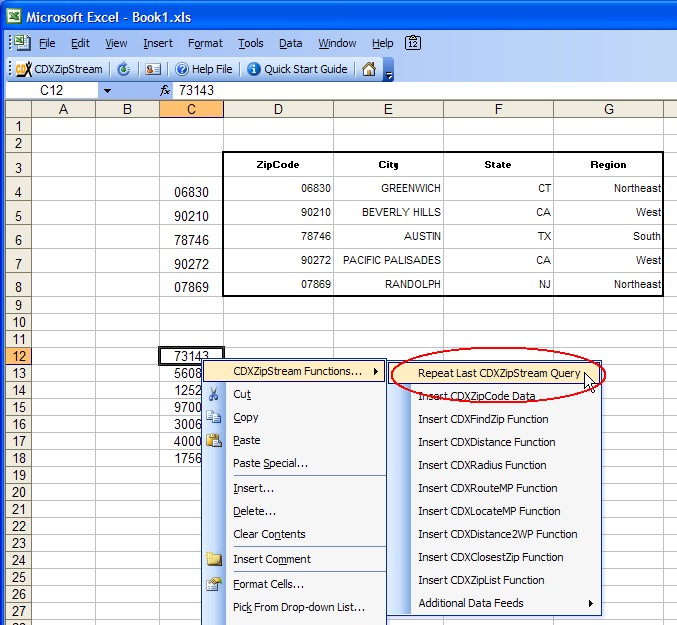The width and height of the screenshot is (677, 625).
Task: Click the Name Box showing C12
Action: pos(52,90)
